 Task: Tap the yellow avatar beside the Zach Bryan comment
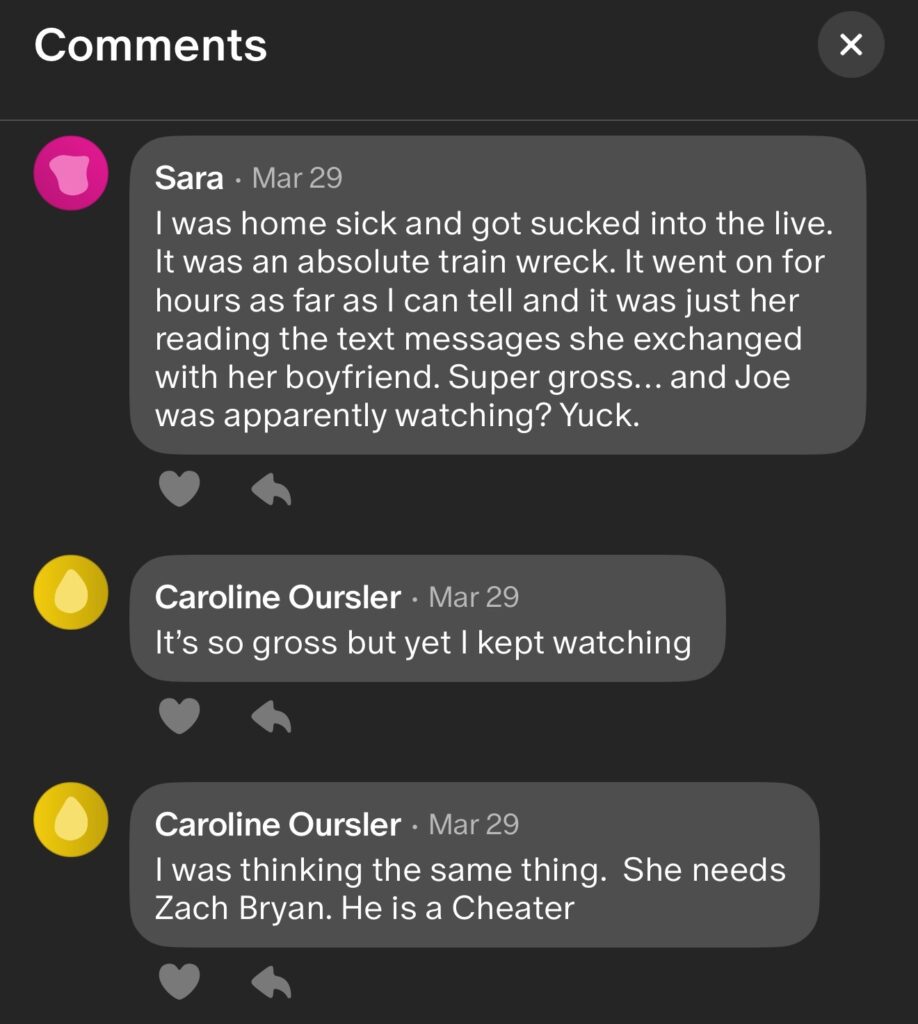pos(70,819)
